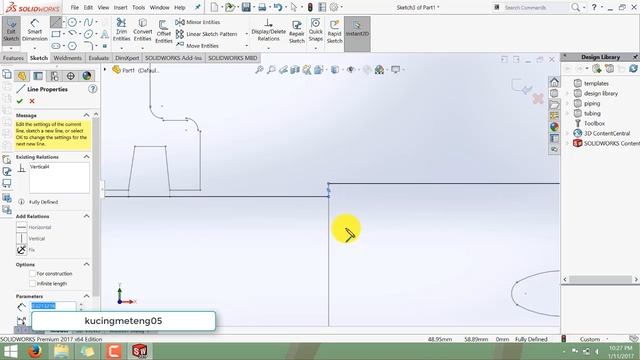The image size is (640, 360).
Task: Add the Horizontal relation
Action: (34, 227)
